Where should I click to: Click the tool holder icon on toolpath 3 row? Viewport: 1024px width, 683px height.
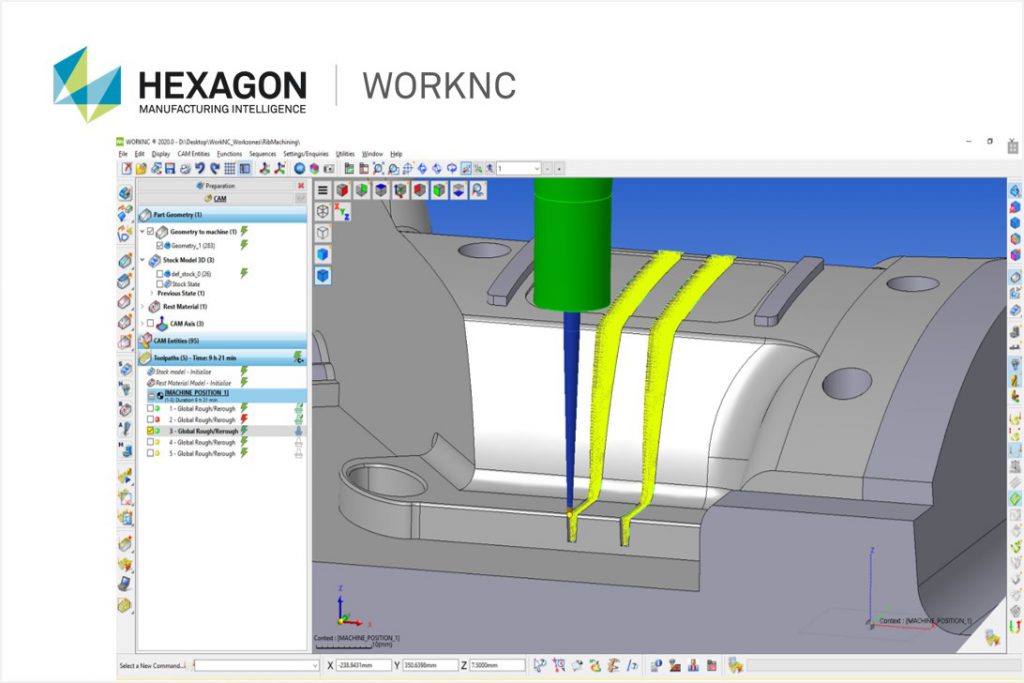pyautogui.click(x=298, y=431)
